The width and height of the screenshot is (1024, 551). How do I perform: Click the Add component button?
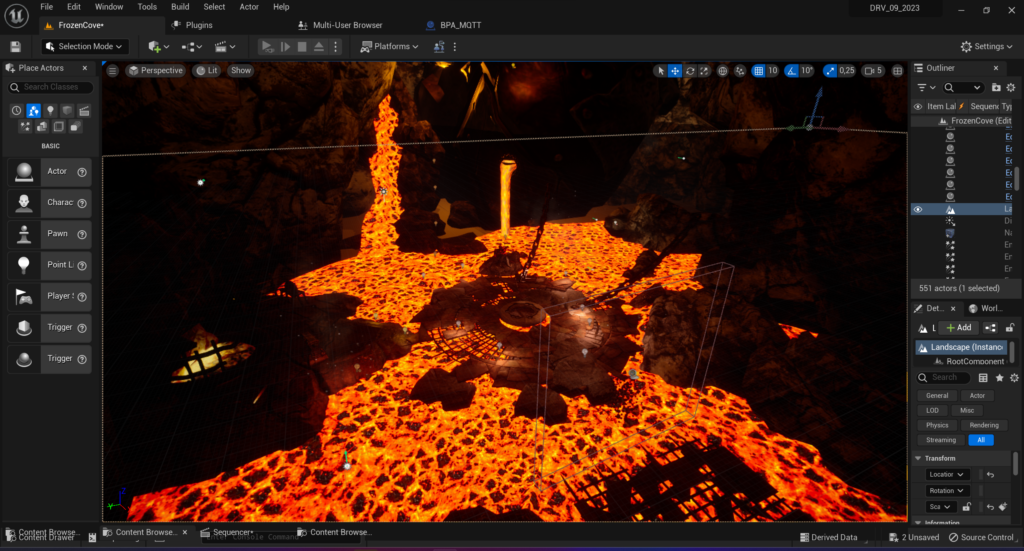tap(958, 327)
